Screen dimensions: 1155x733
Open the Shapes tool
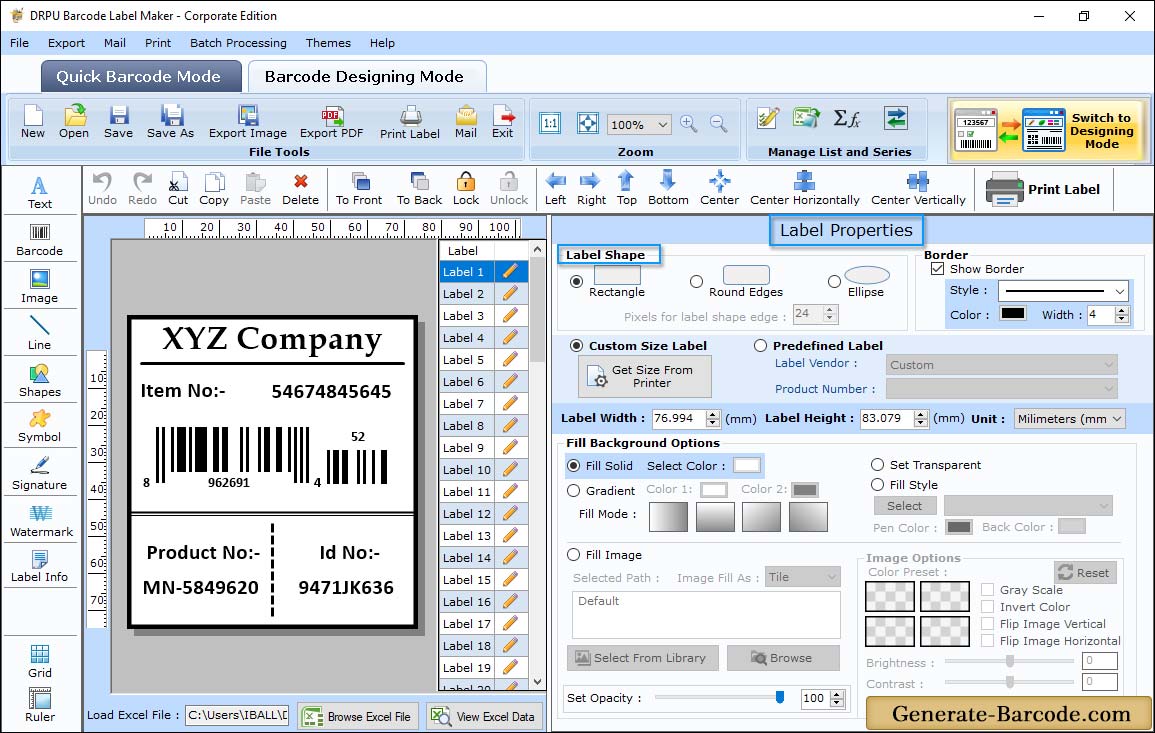[40, 380]
